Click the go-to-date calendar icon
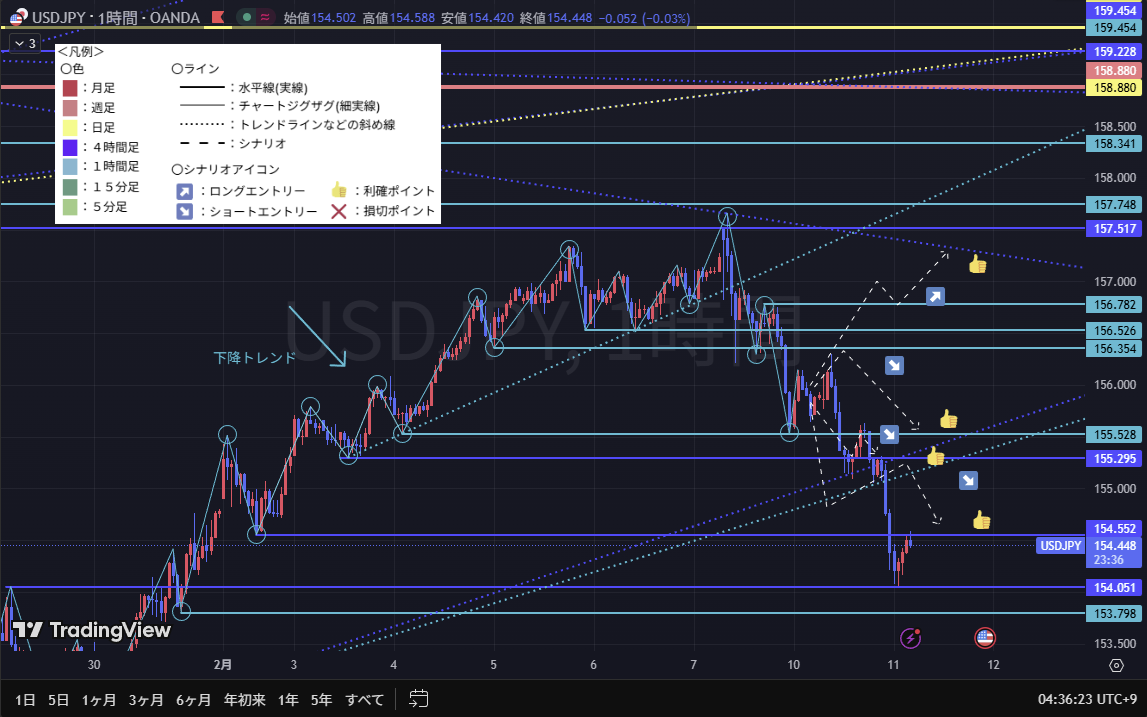The width and height of the screenshot is (1147, 717). click(419, 699)
